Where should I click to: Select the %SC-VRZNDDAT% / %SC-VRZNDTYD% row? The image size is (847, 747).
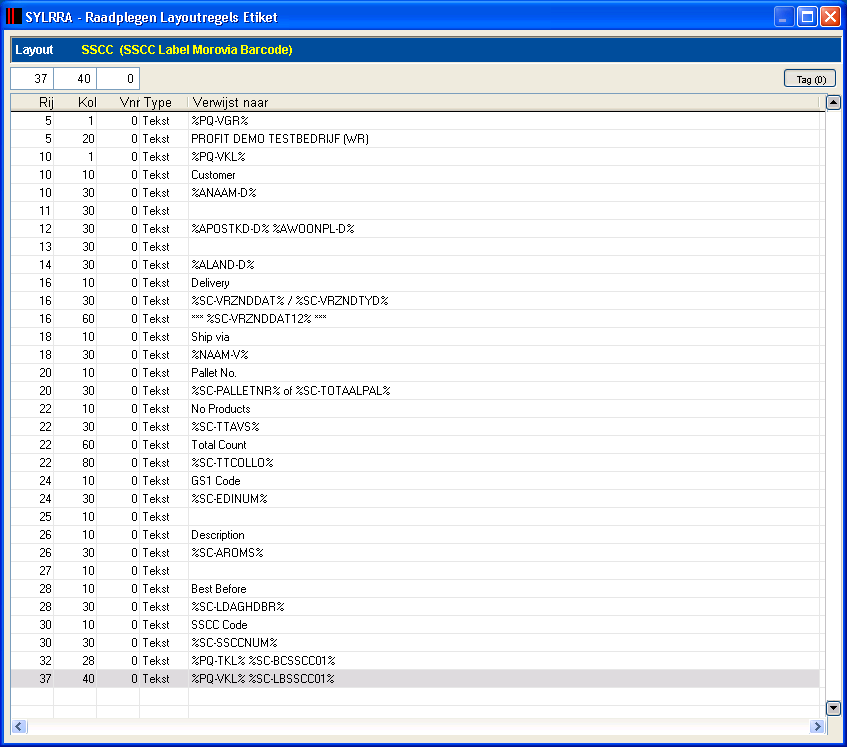(x=415, y=301)
